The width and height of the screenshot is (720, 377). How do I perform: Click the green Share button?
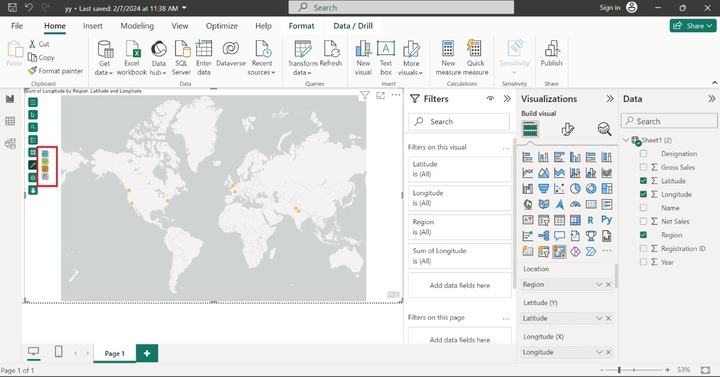tap(693, 26)
